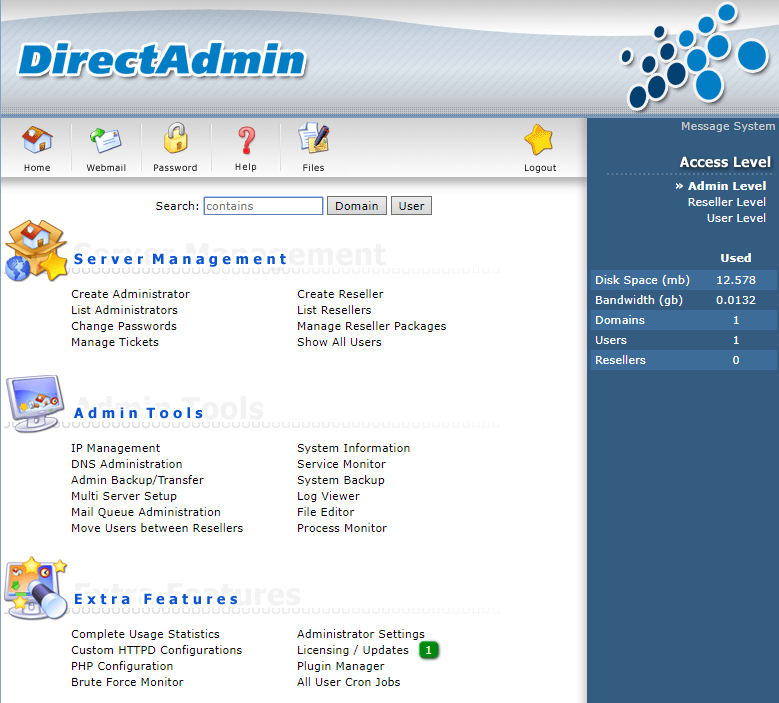Open Log Viewer
This screenshot has width=779, height=703.
tap(328, 496)
